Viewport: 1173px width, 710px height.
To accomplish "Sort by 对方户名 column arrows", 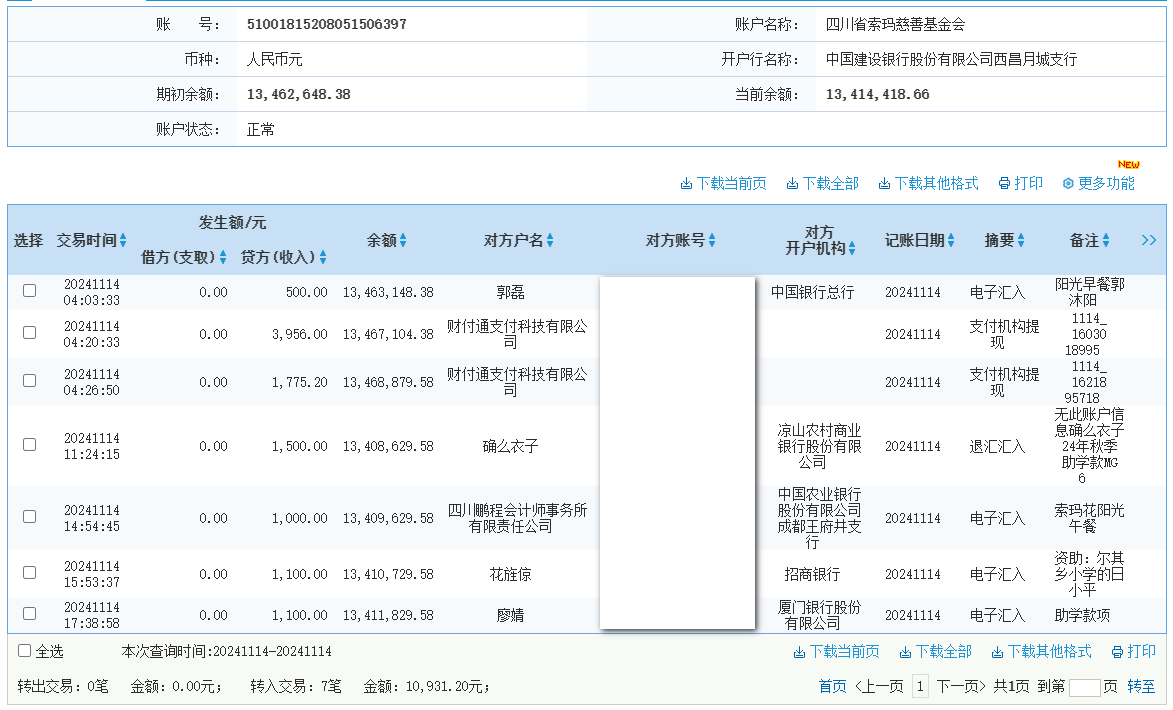I will tap(550, 240).
